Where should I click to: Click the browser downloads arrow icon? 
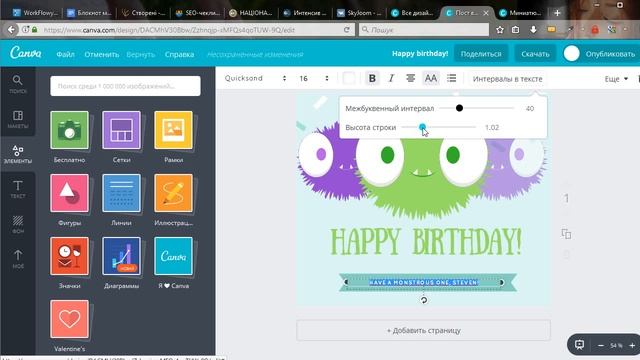click(533, 29)
